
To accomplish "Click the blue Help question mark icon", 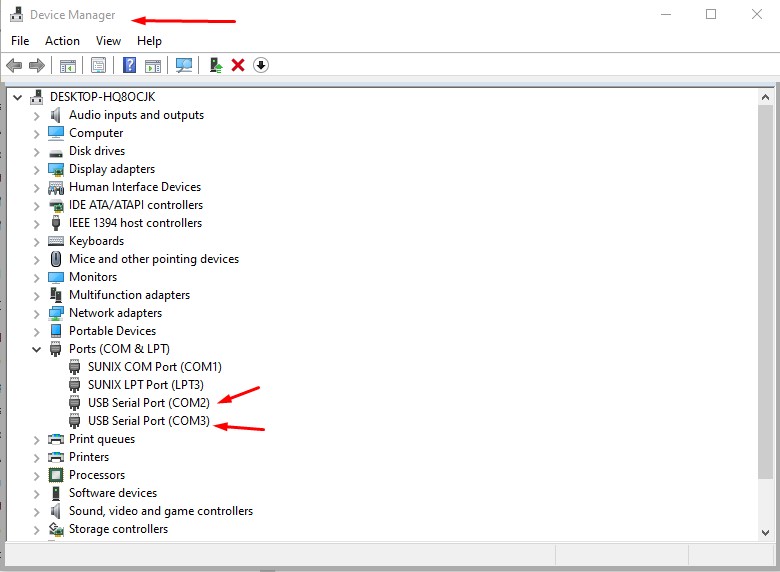I will (x=129, y=65).
